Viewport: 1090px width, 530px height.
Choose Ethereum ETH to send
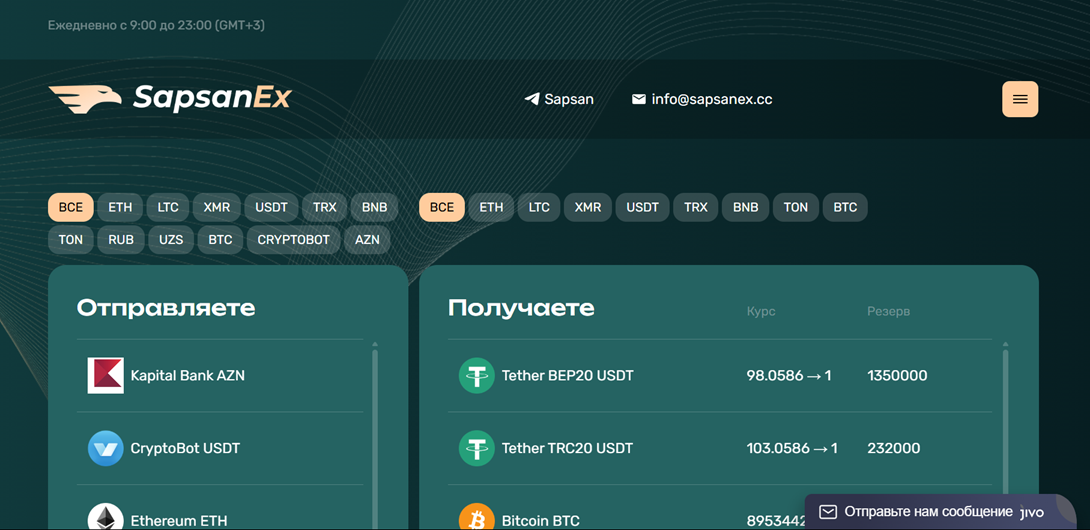220,508
